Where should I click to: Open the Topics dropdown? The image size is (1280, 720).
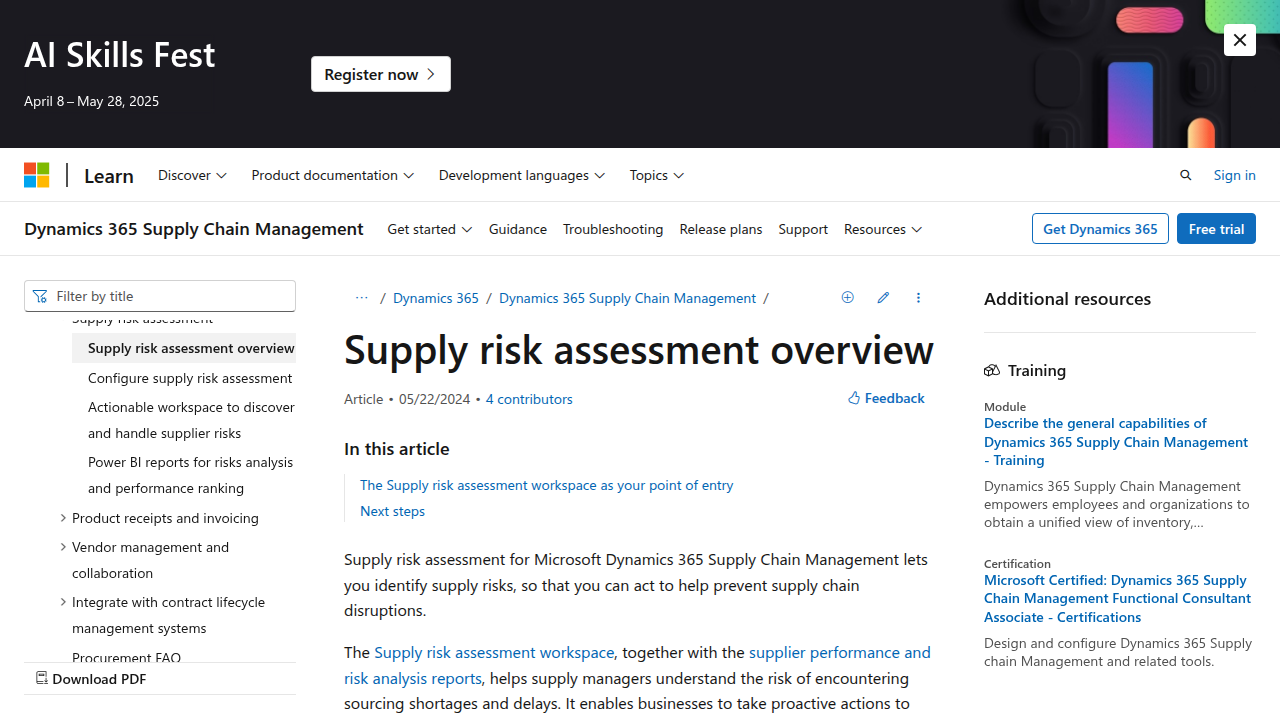[x=657, y=175]
